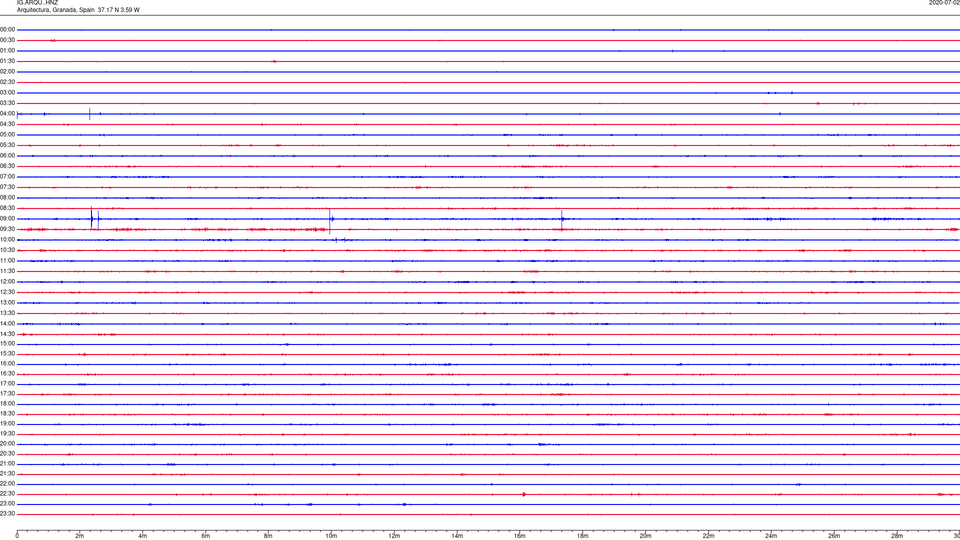Select the 02:30 time row label
Image resolution: width=960 pixels, height=540 pixels.
coord(7,81)
